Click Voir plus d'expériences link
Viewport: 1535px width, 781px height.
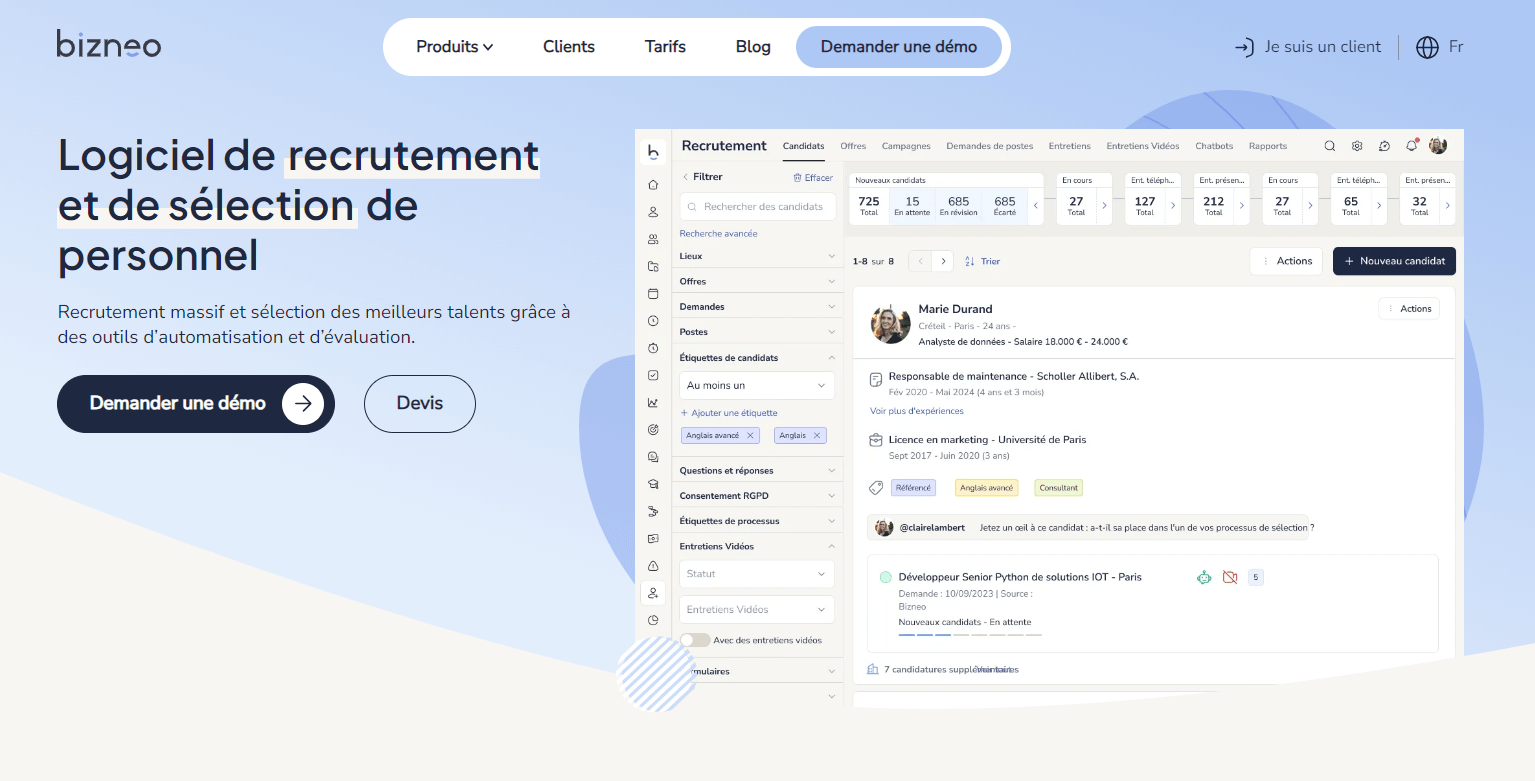pos(917,411)
